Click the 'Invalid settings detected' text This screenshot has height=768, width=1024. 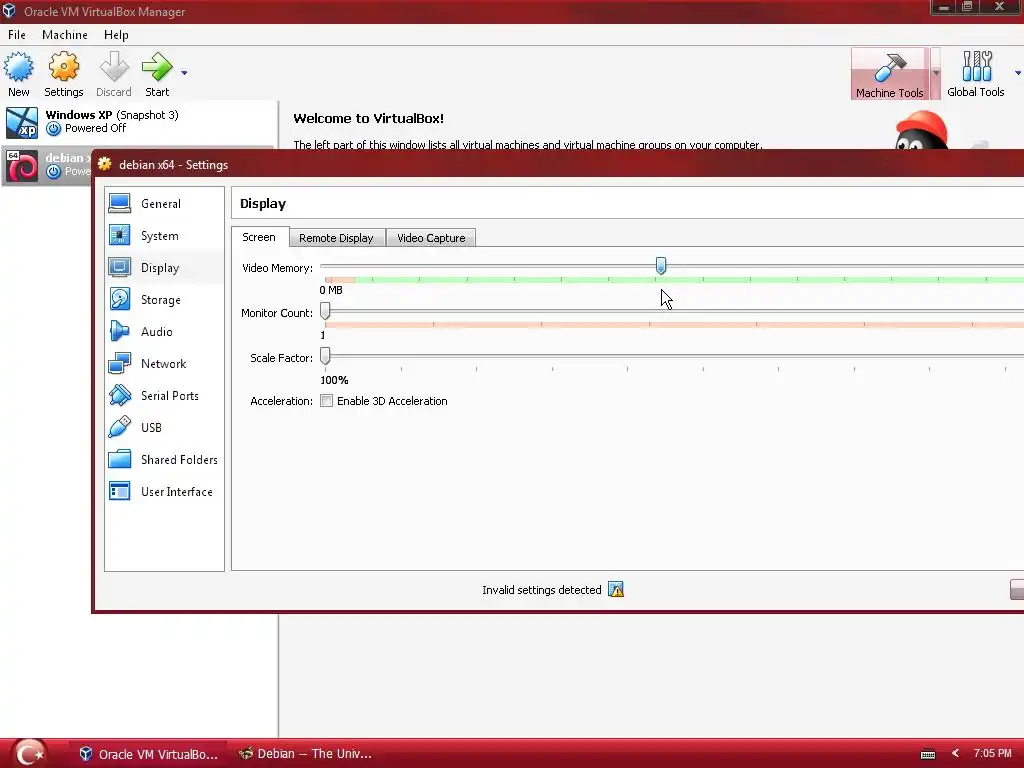541,590
